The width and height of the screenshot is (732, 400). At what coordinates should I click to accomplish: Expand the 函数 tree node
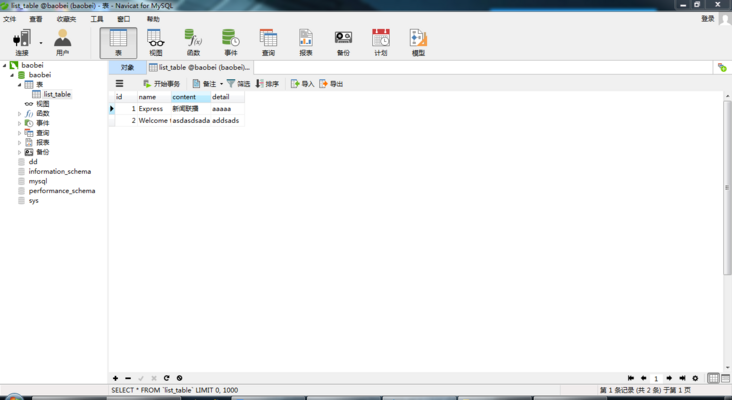click(20, 113)
